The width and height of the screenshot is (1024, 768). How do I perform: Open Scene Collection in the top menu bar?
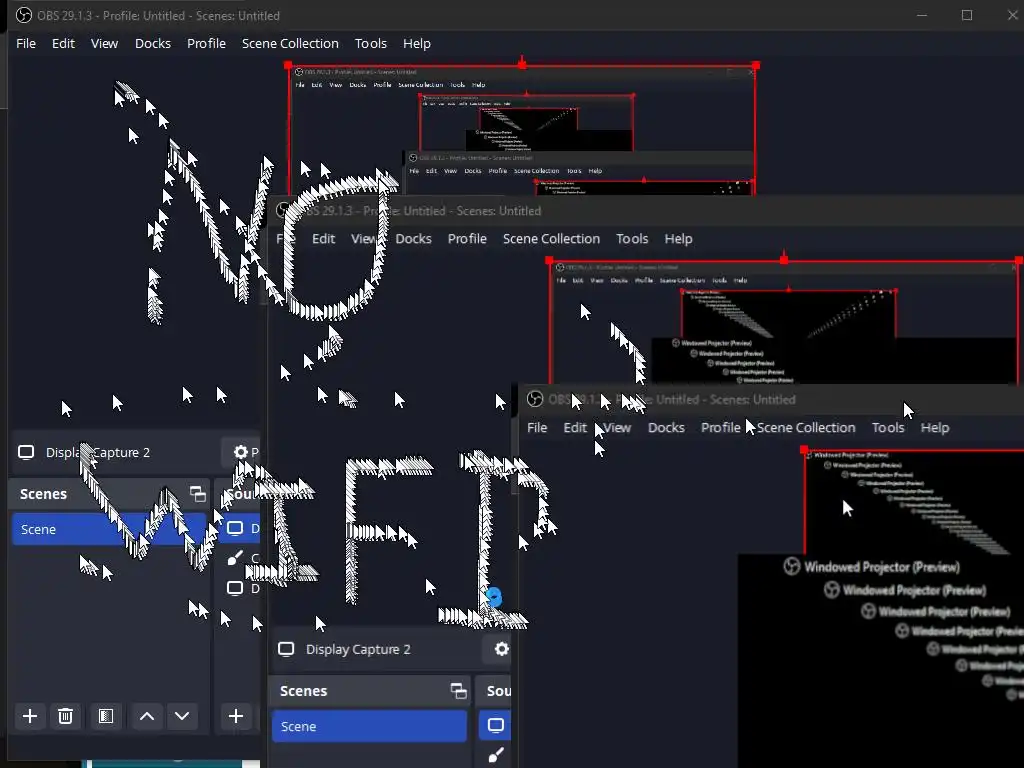tap(290, 43)
